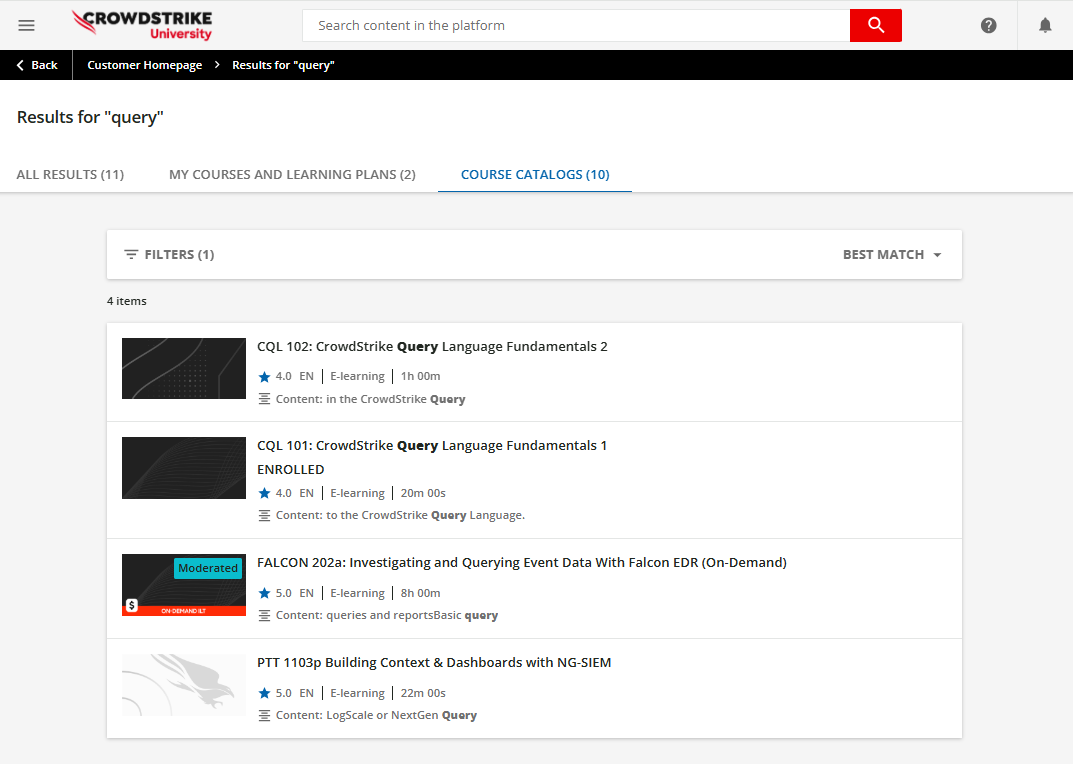This screenshot has height=764, width=1073.
Task: Click the ENROLLED label under CQL 101
Action: tap(291, 470)
